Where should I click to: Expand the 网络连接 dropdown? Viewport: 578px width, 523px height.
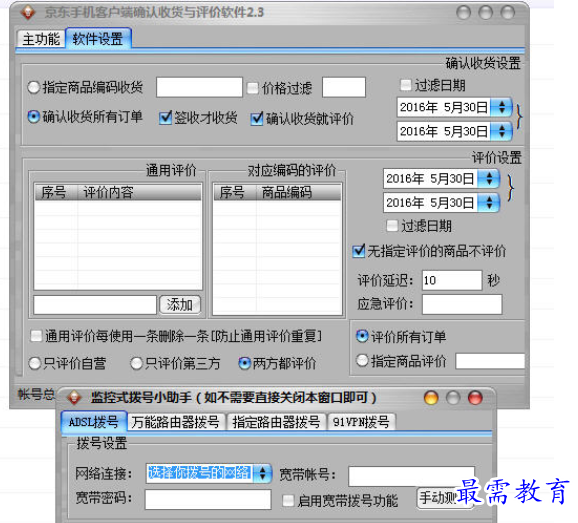(x=262, y=473)
